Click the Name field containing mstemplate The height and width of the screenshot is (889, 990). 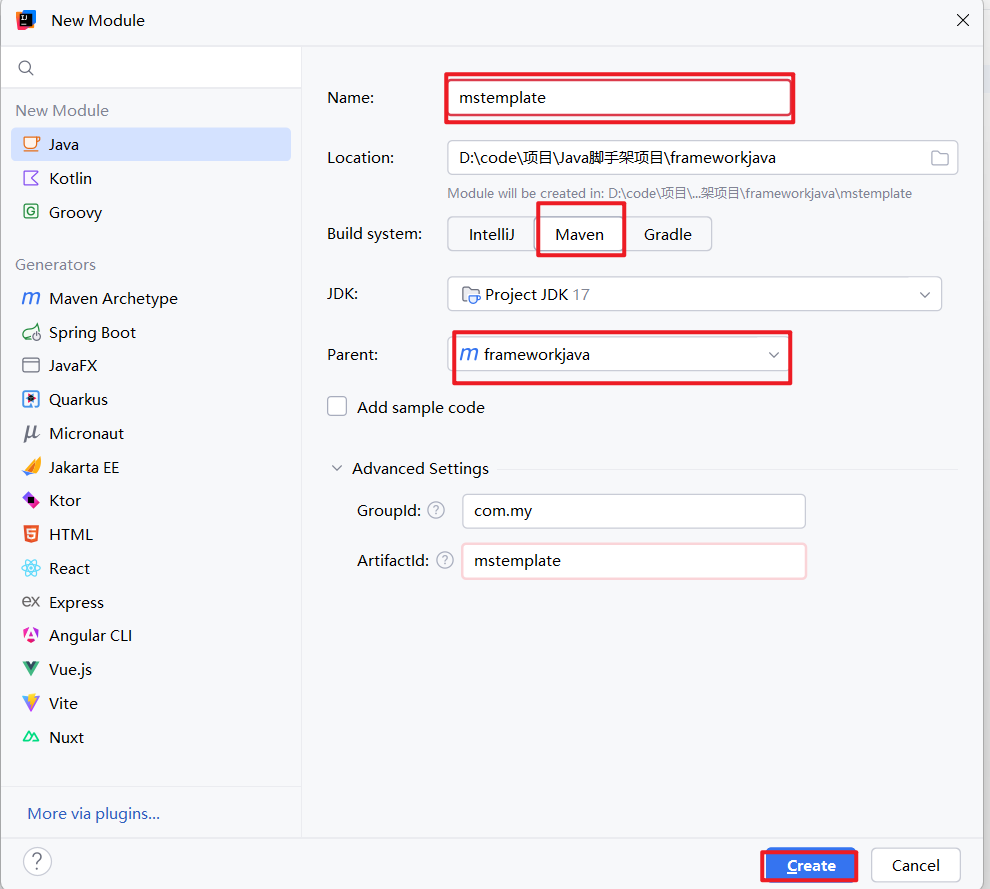tap(619, 97)
